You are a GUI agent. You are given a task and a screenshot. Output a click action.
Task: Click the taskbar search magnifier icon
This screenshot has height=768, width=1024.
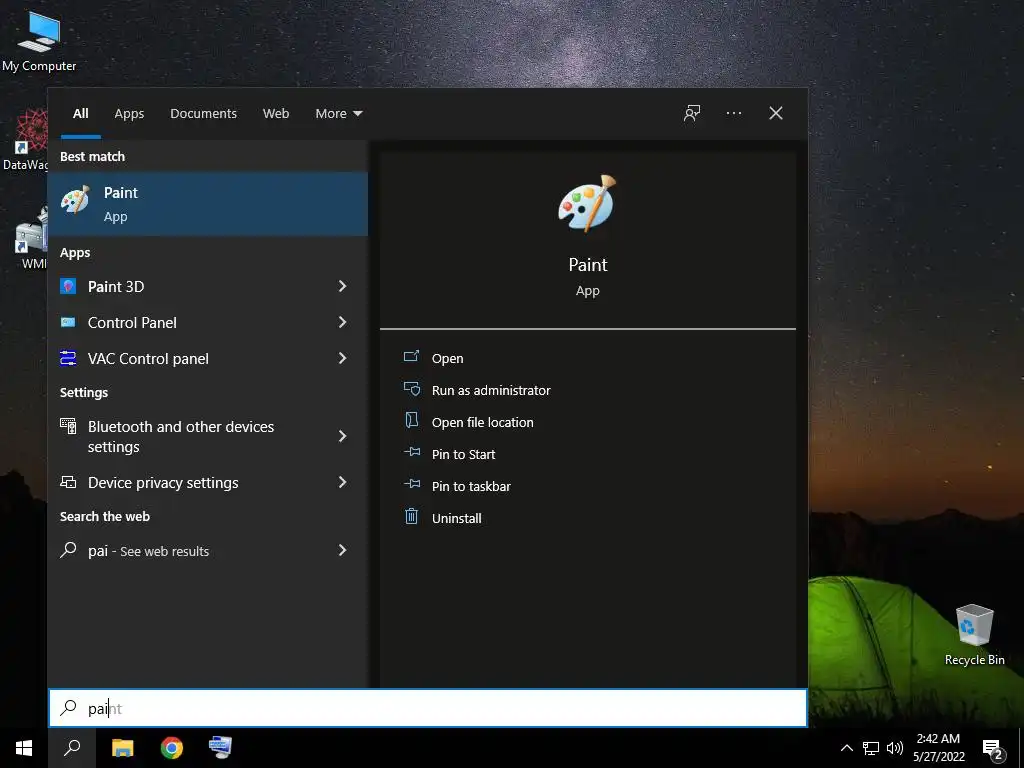pos(72,748)
